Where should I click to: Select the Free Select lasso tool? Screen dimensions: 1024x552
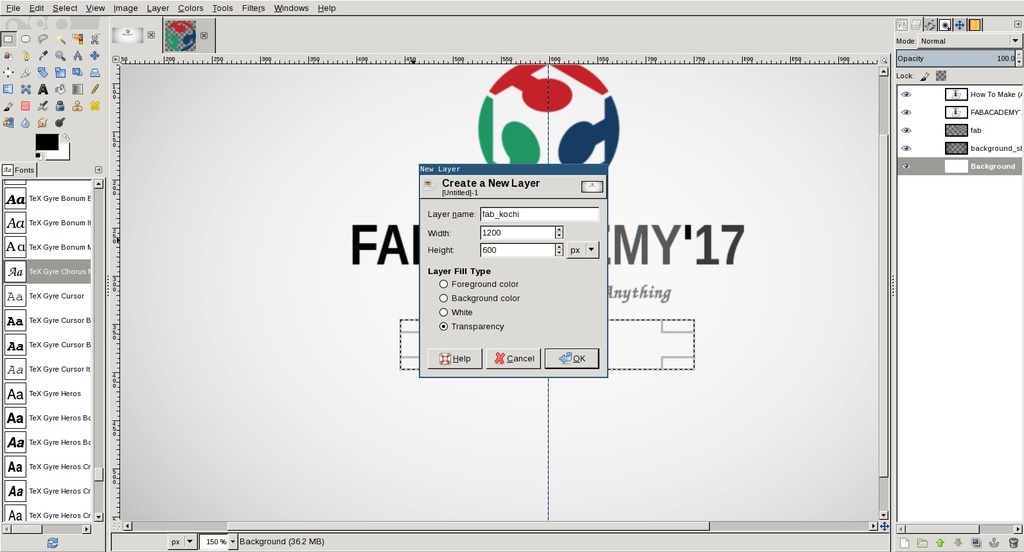tap(42, 39)
